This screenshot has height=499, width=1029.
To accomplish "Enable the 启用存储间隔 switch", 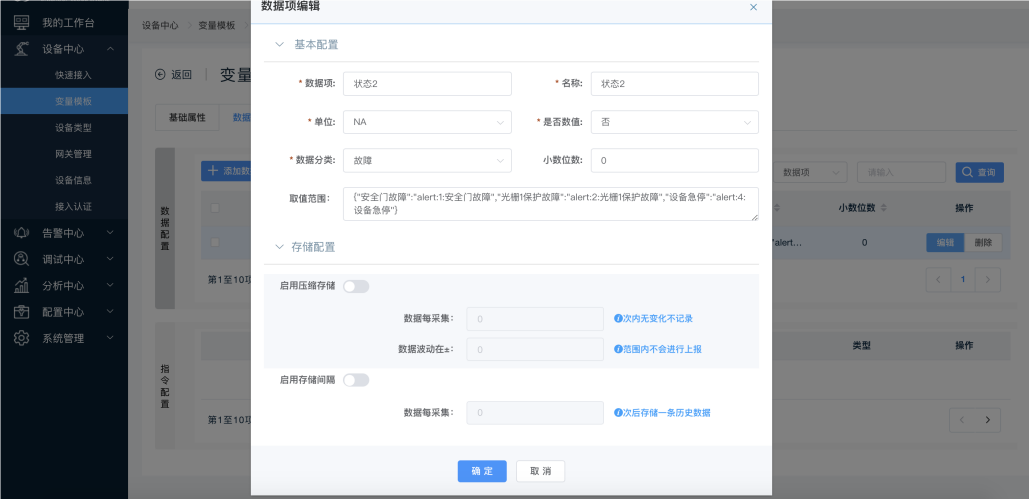I will [x=356, y=380].
